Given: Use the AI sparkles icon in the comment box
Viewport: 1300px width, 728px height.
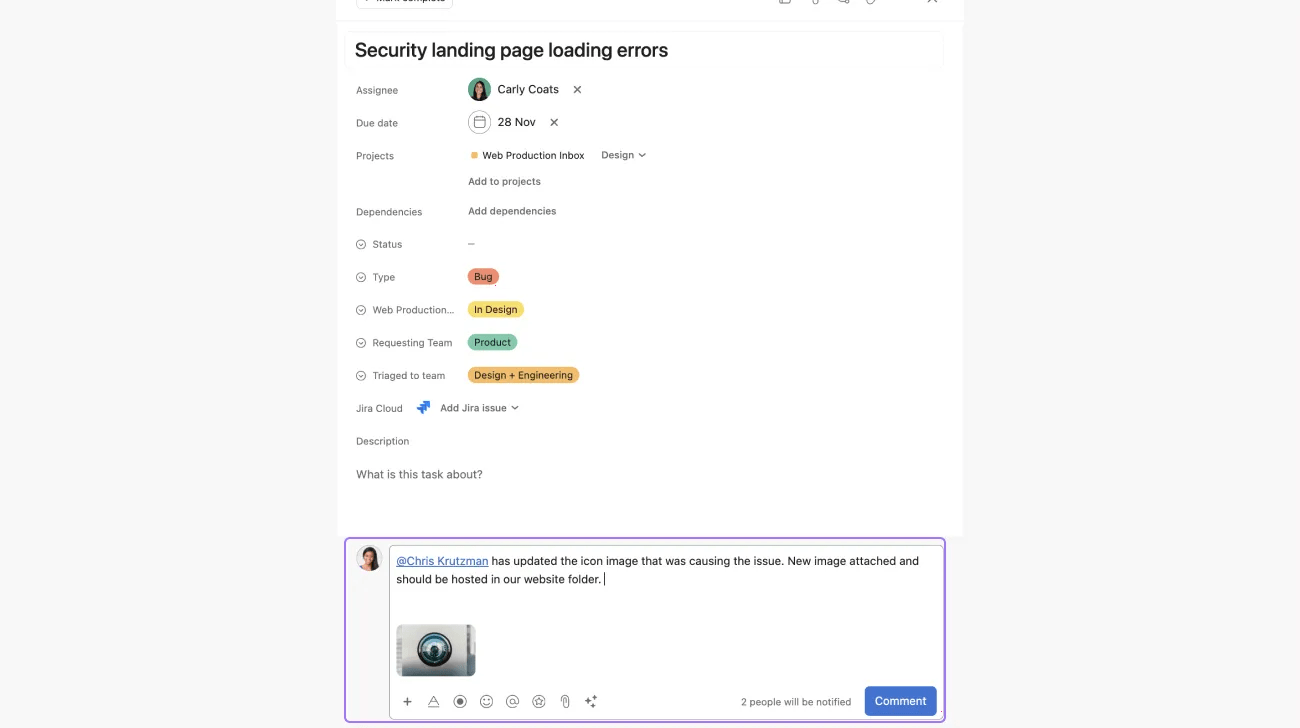Looking at the screenshot, I should (x=590, y=701).
